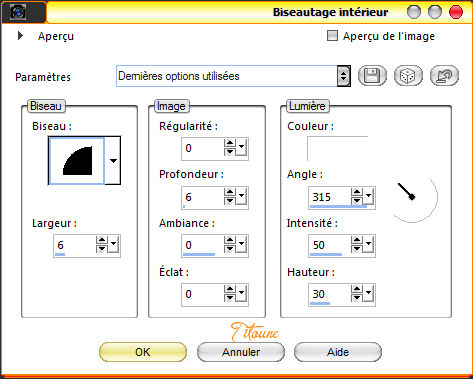Click the Angle direction dial
Screen dimensions: 473x379
pyautogui.click(x=413, y=198)
